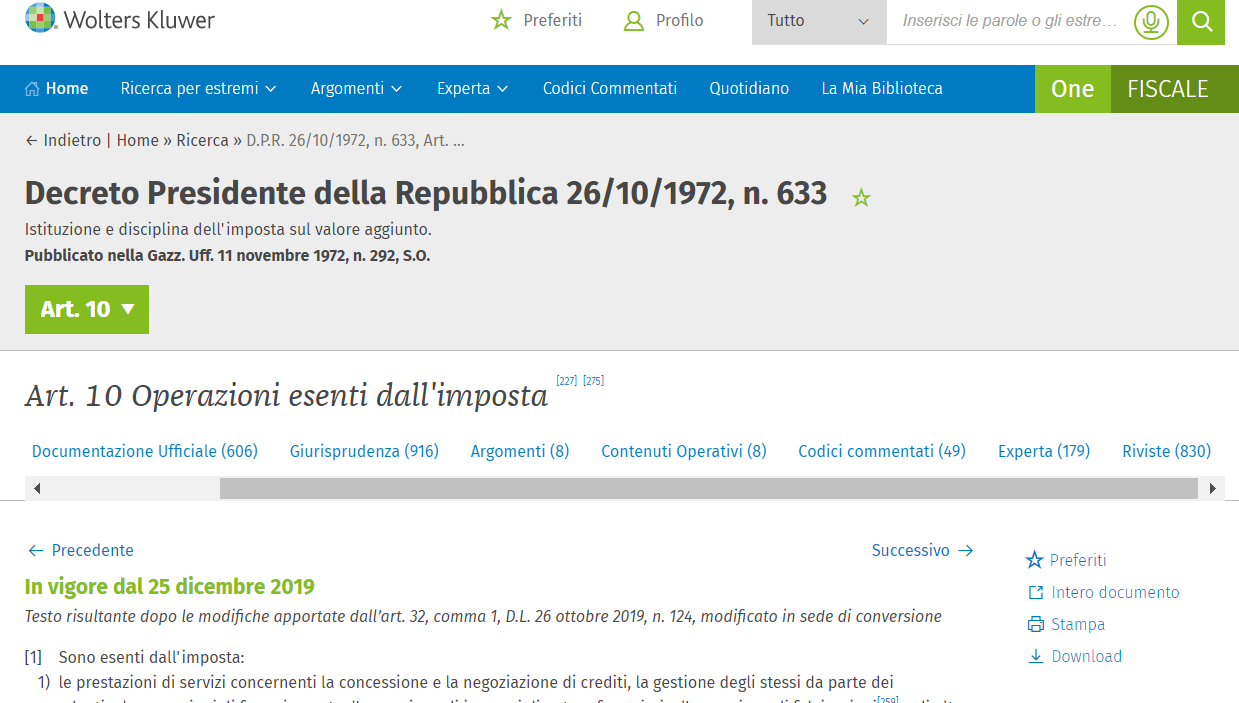1239x703 pixels.
Task: Click the green magnifier search button
Action: click(x=1201, y=22)
